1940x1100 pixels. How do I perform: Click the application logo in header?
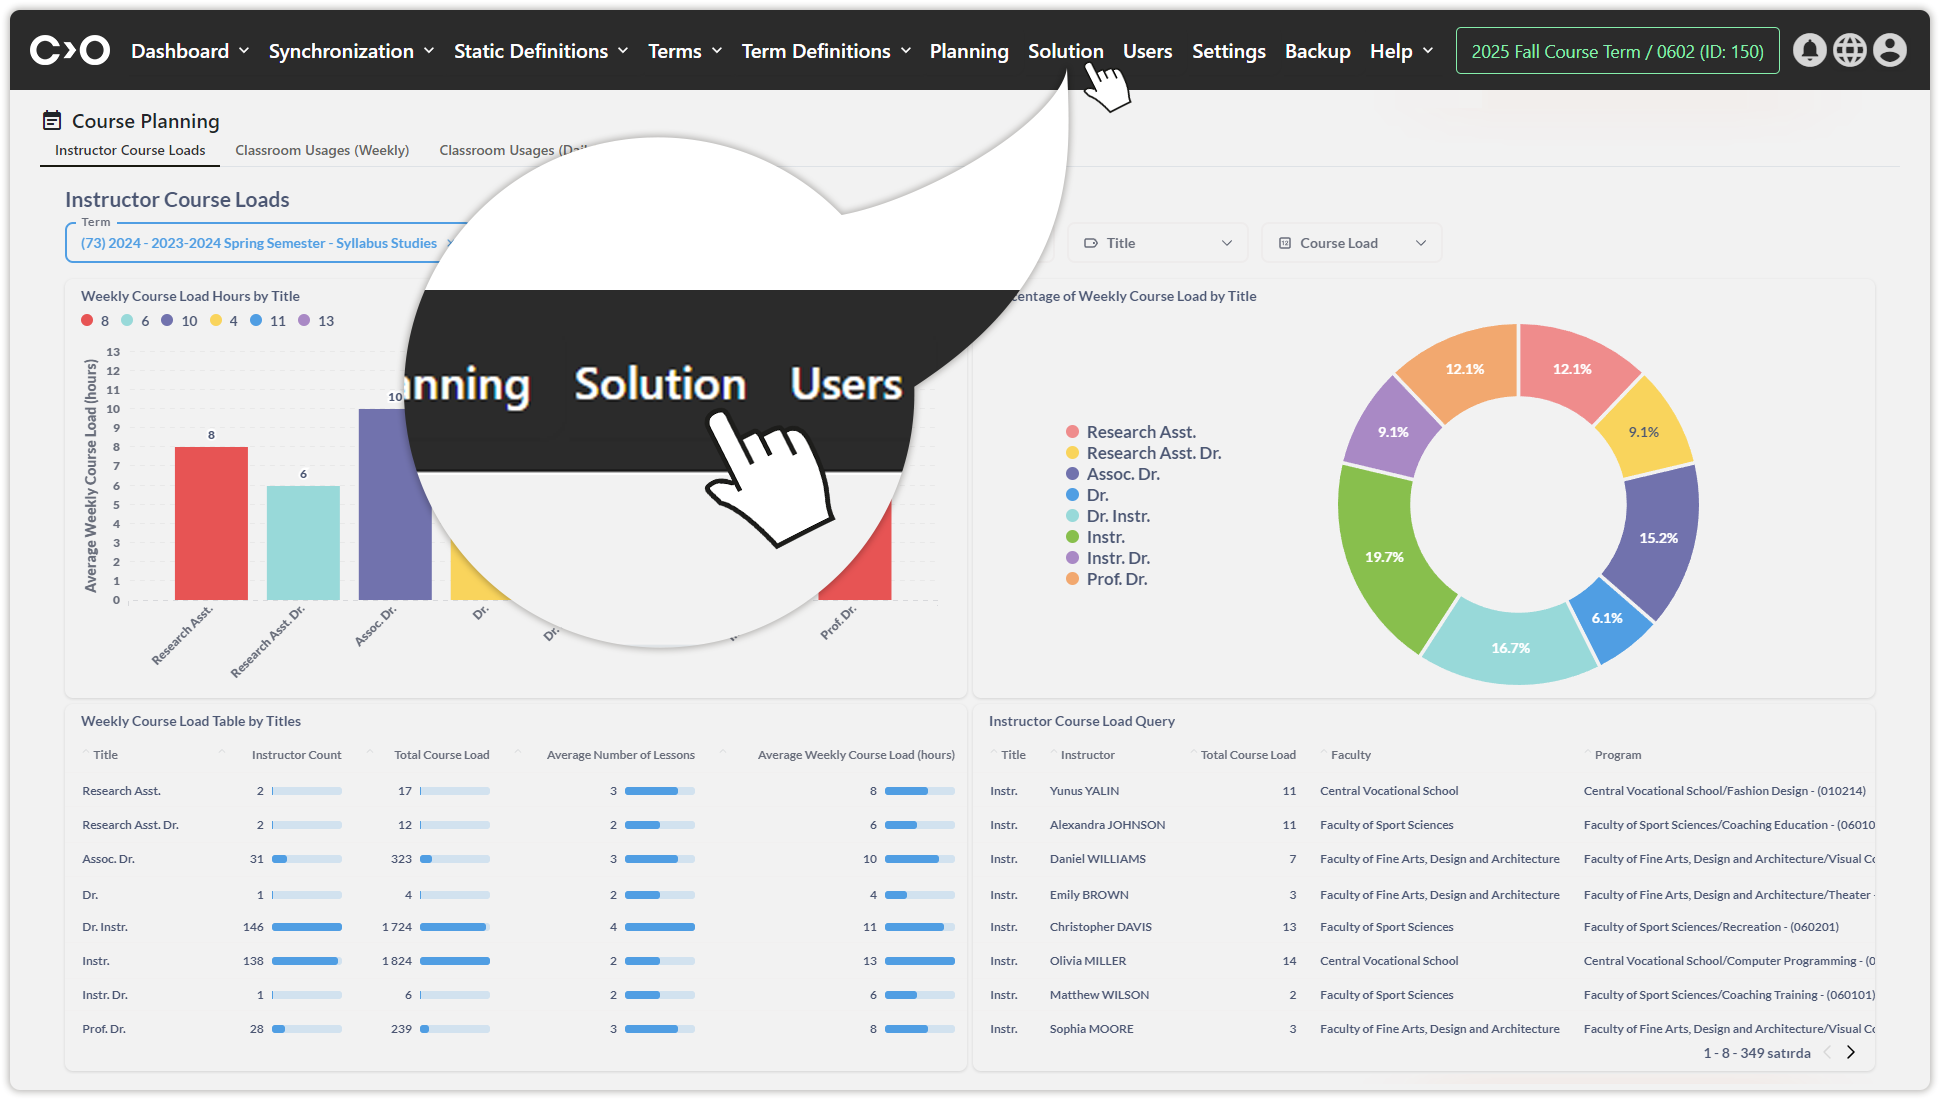(x=70, y=50)
